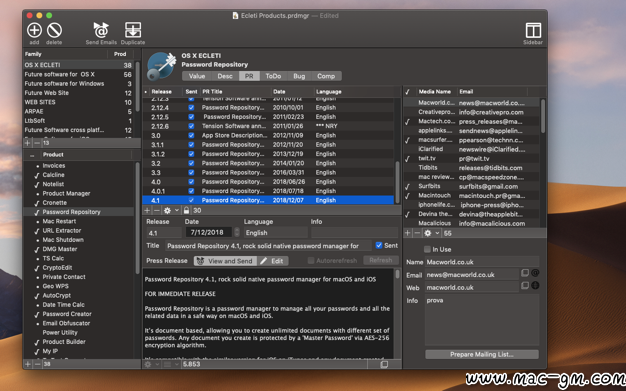This screenshot has height=391, width=626.
Task: Click the Duplicate toolbar icon
Action: 133,30
